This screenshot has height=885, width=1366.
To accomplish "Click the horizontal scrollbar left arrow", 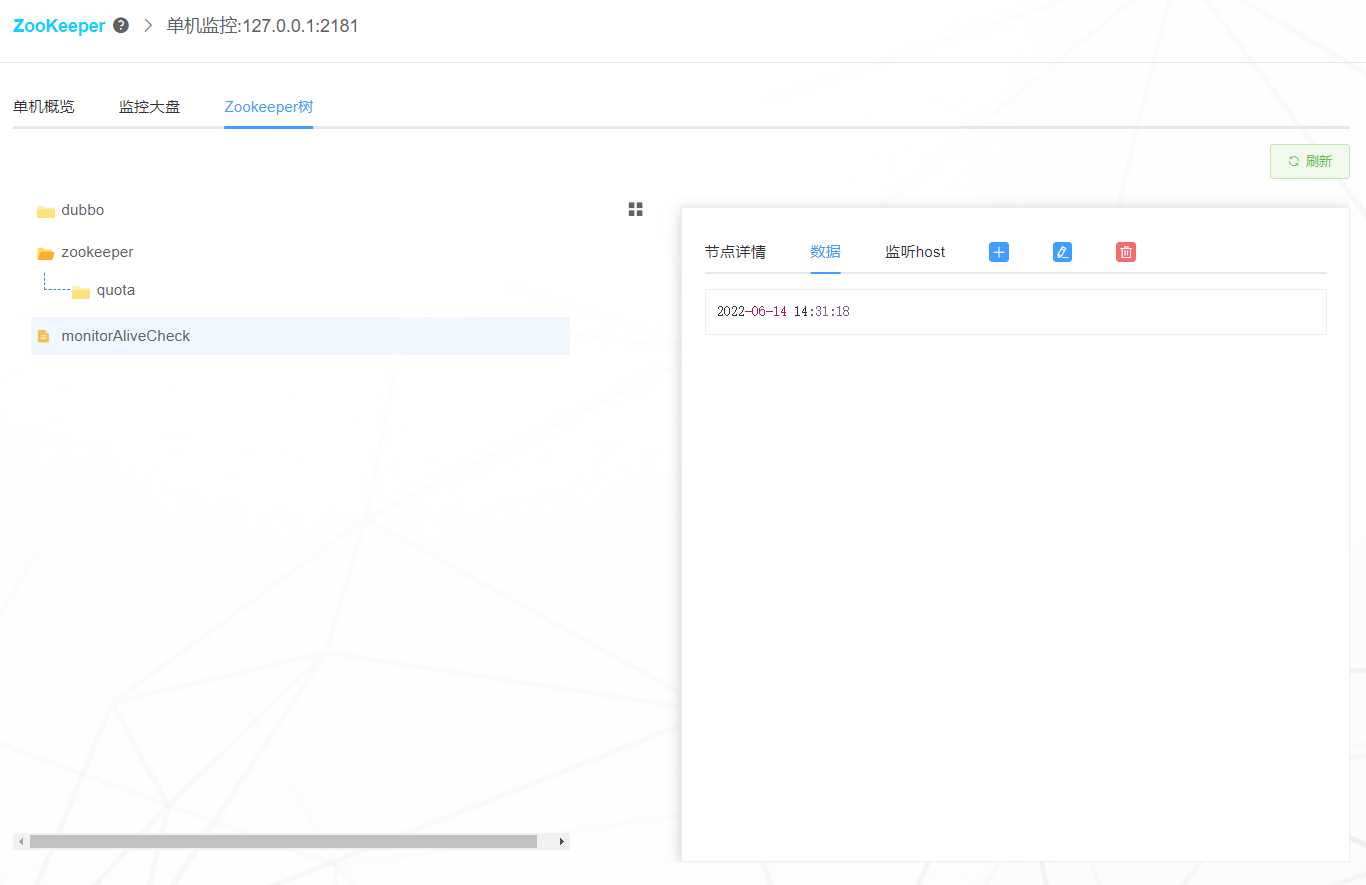I will tap(21, 842).
